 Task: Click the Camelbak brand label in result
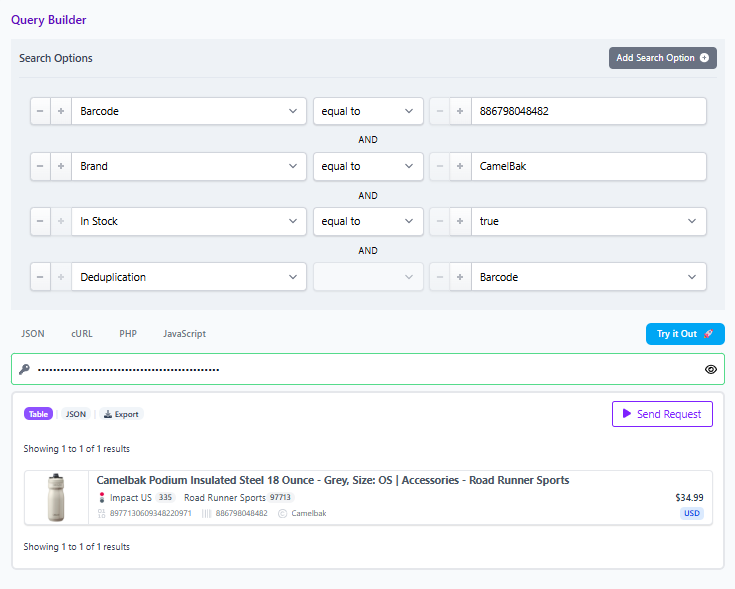point(308,513)
